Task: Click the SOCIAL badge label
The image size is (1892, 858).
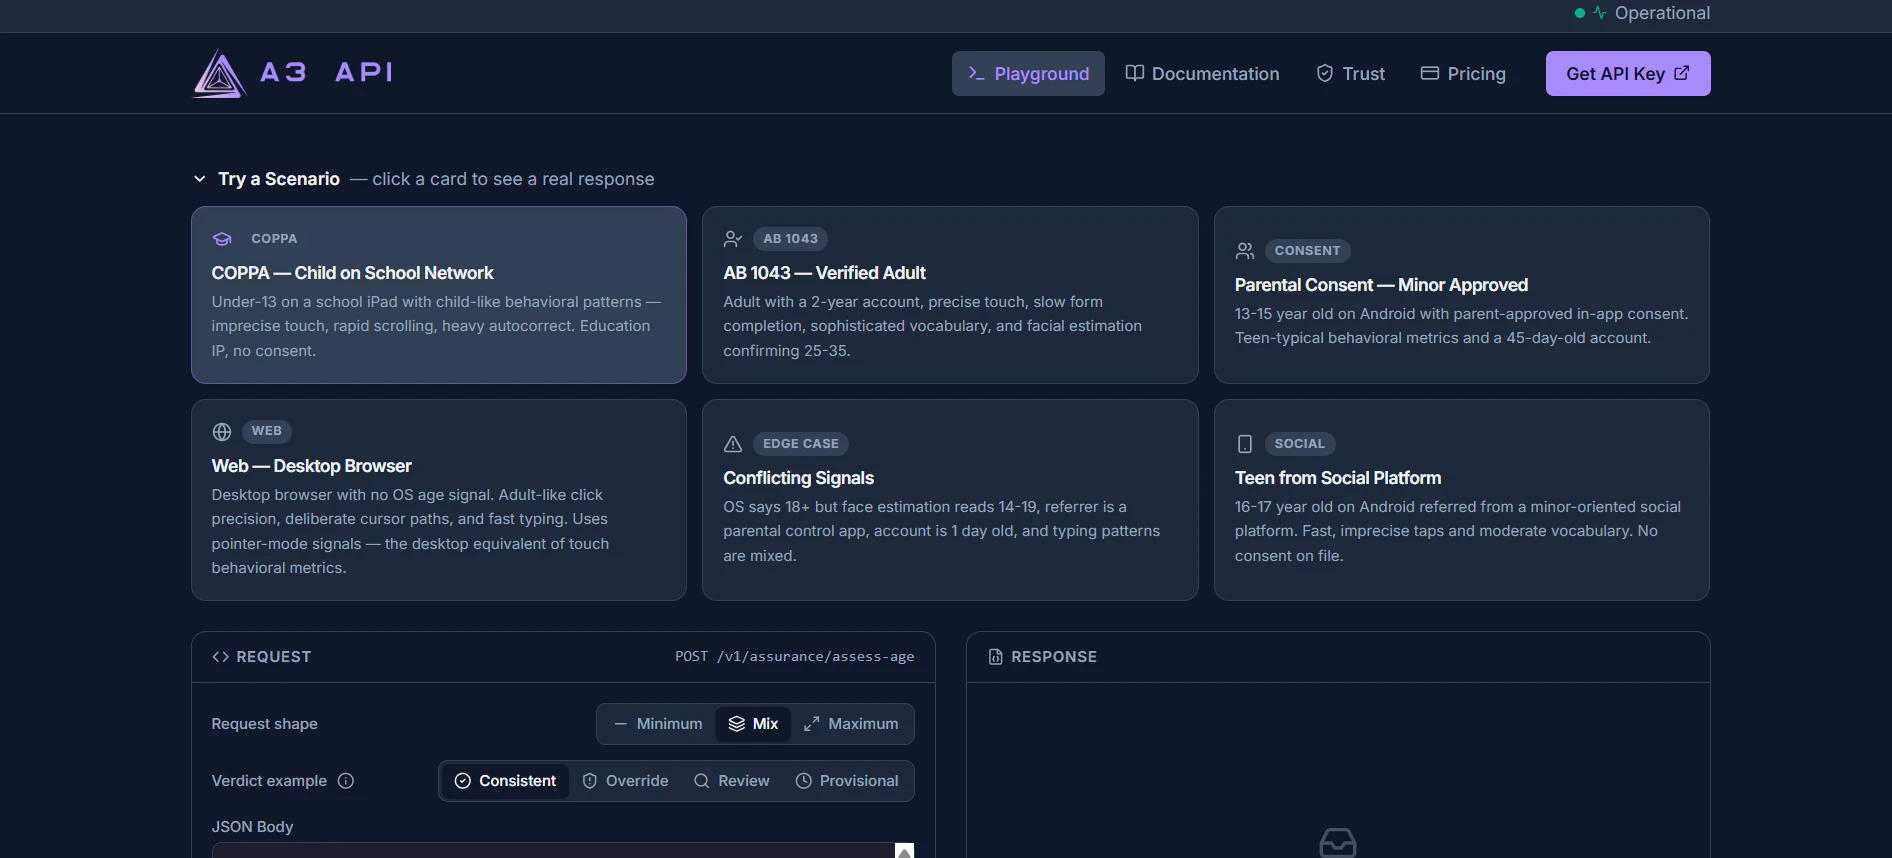Action: click(1299, 444)
